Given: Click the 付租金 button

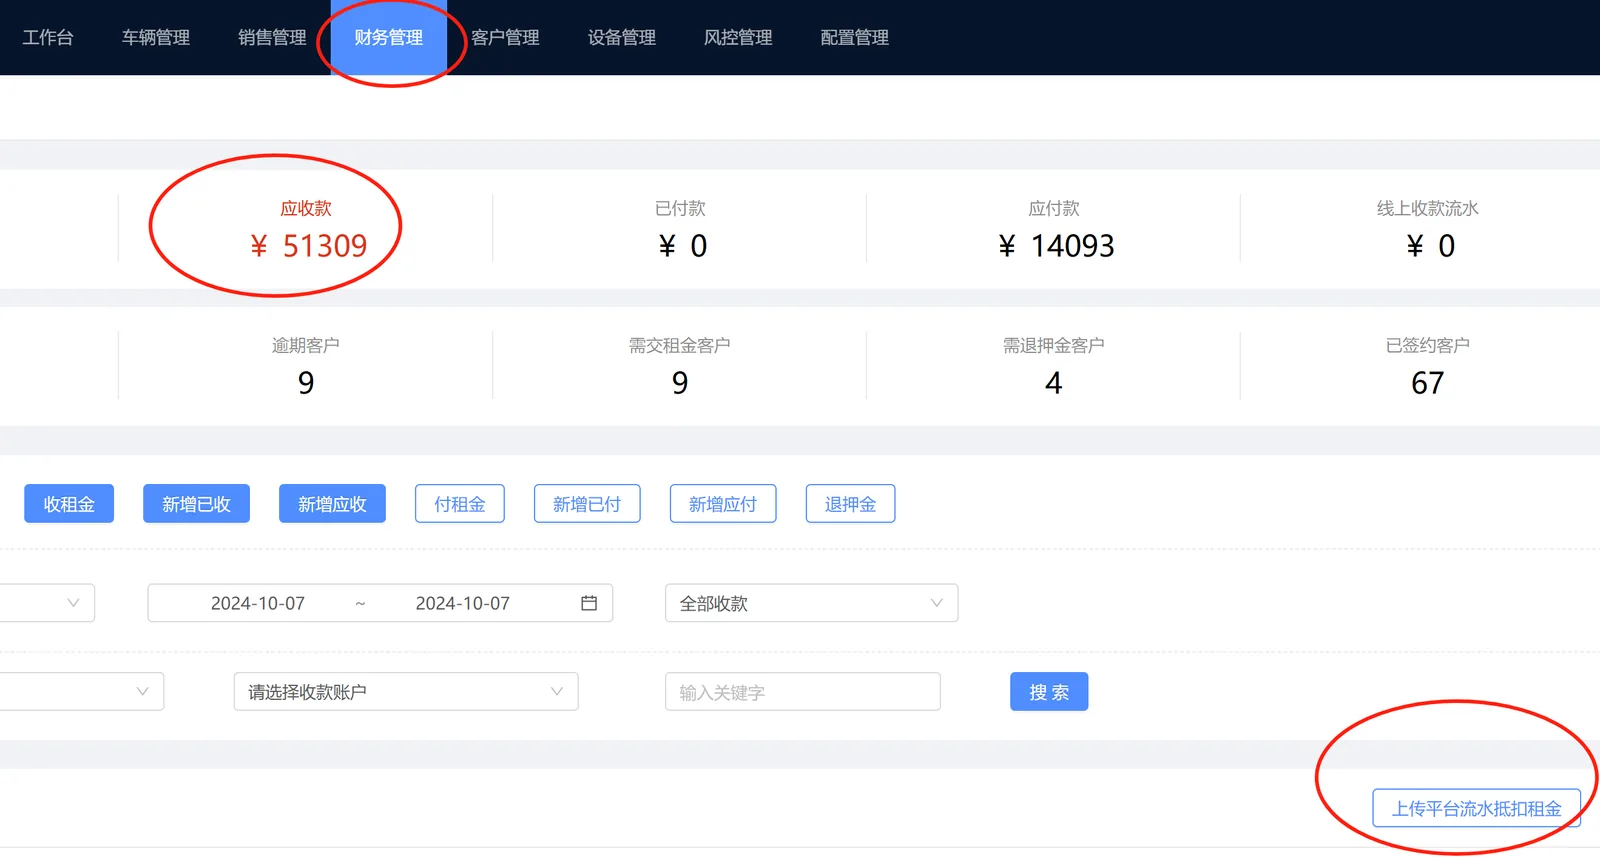Looking at the screenshot, I should (460, 504).
